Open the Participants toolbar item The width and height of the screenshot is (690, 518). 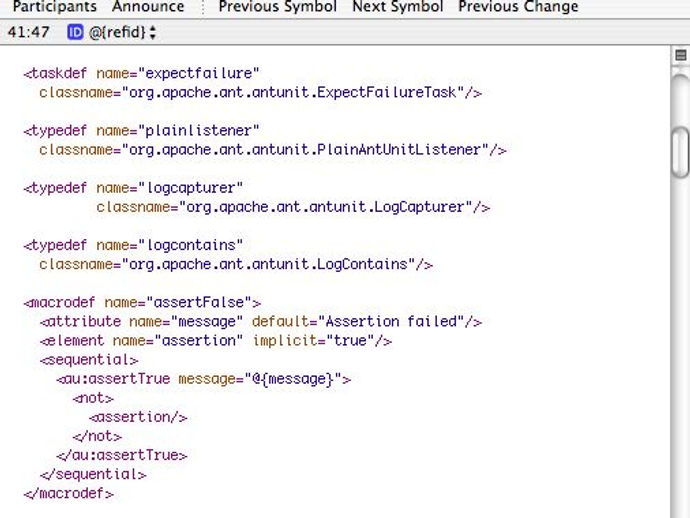[55, 6]
